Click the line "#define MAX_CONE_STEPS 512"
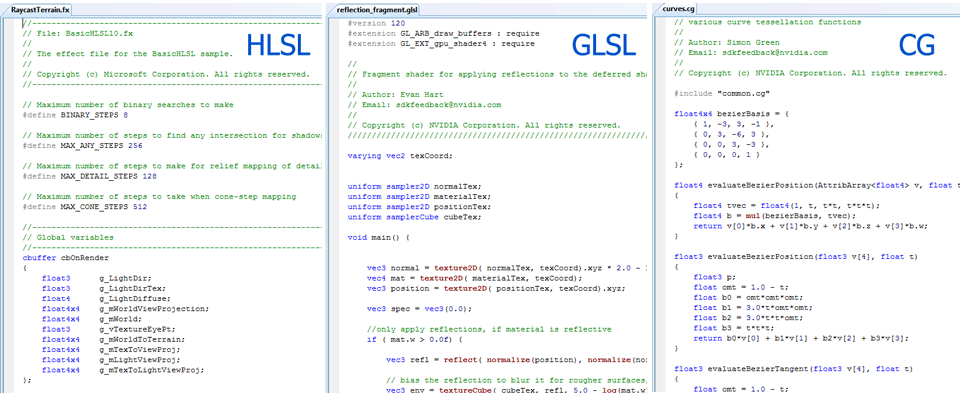This screenshot has height=410, width=969. click(85, 207)
